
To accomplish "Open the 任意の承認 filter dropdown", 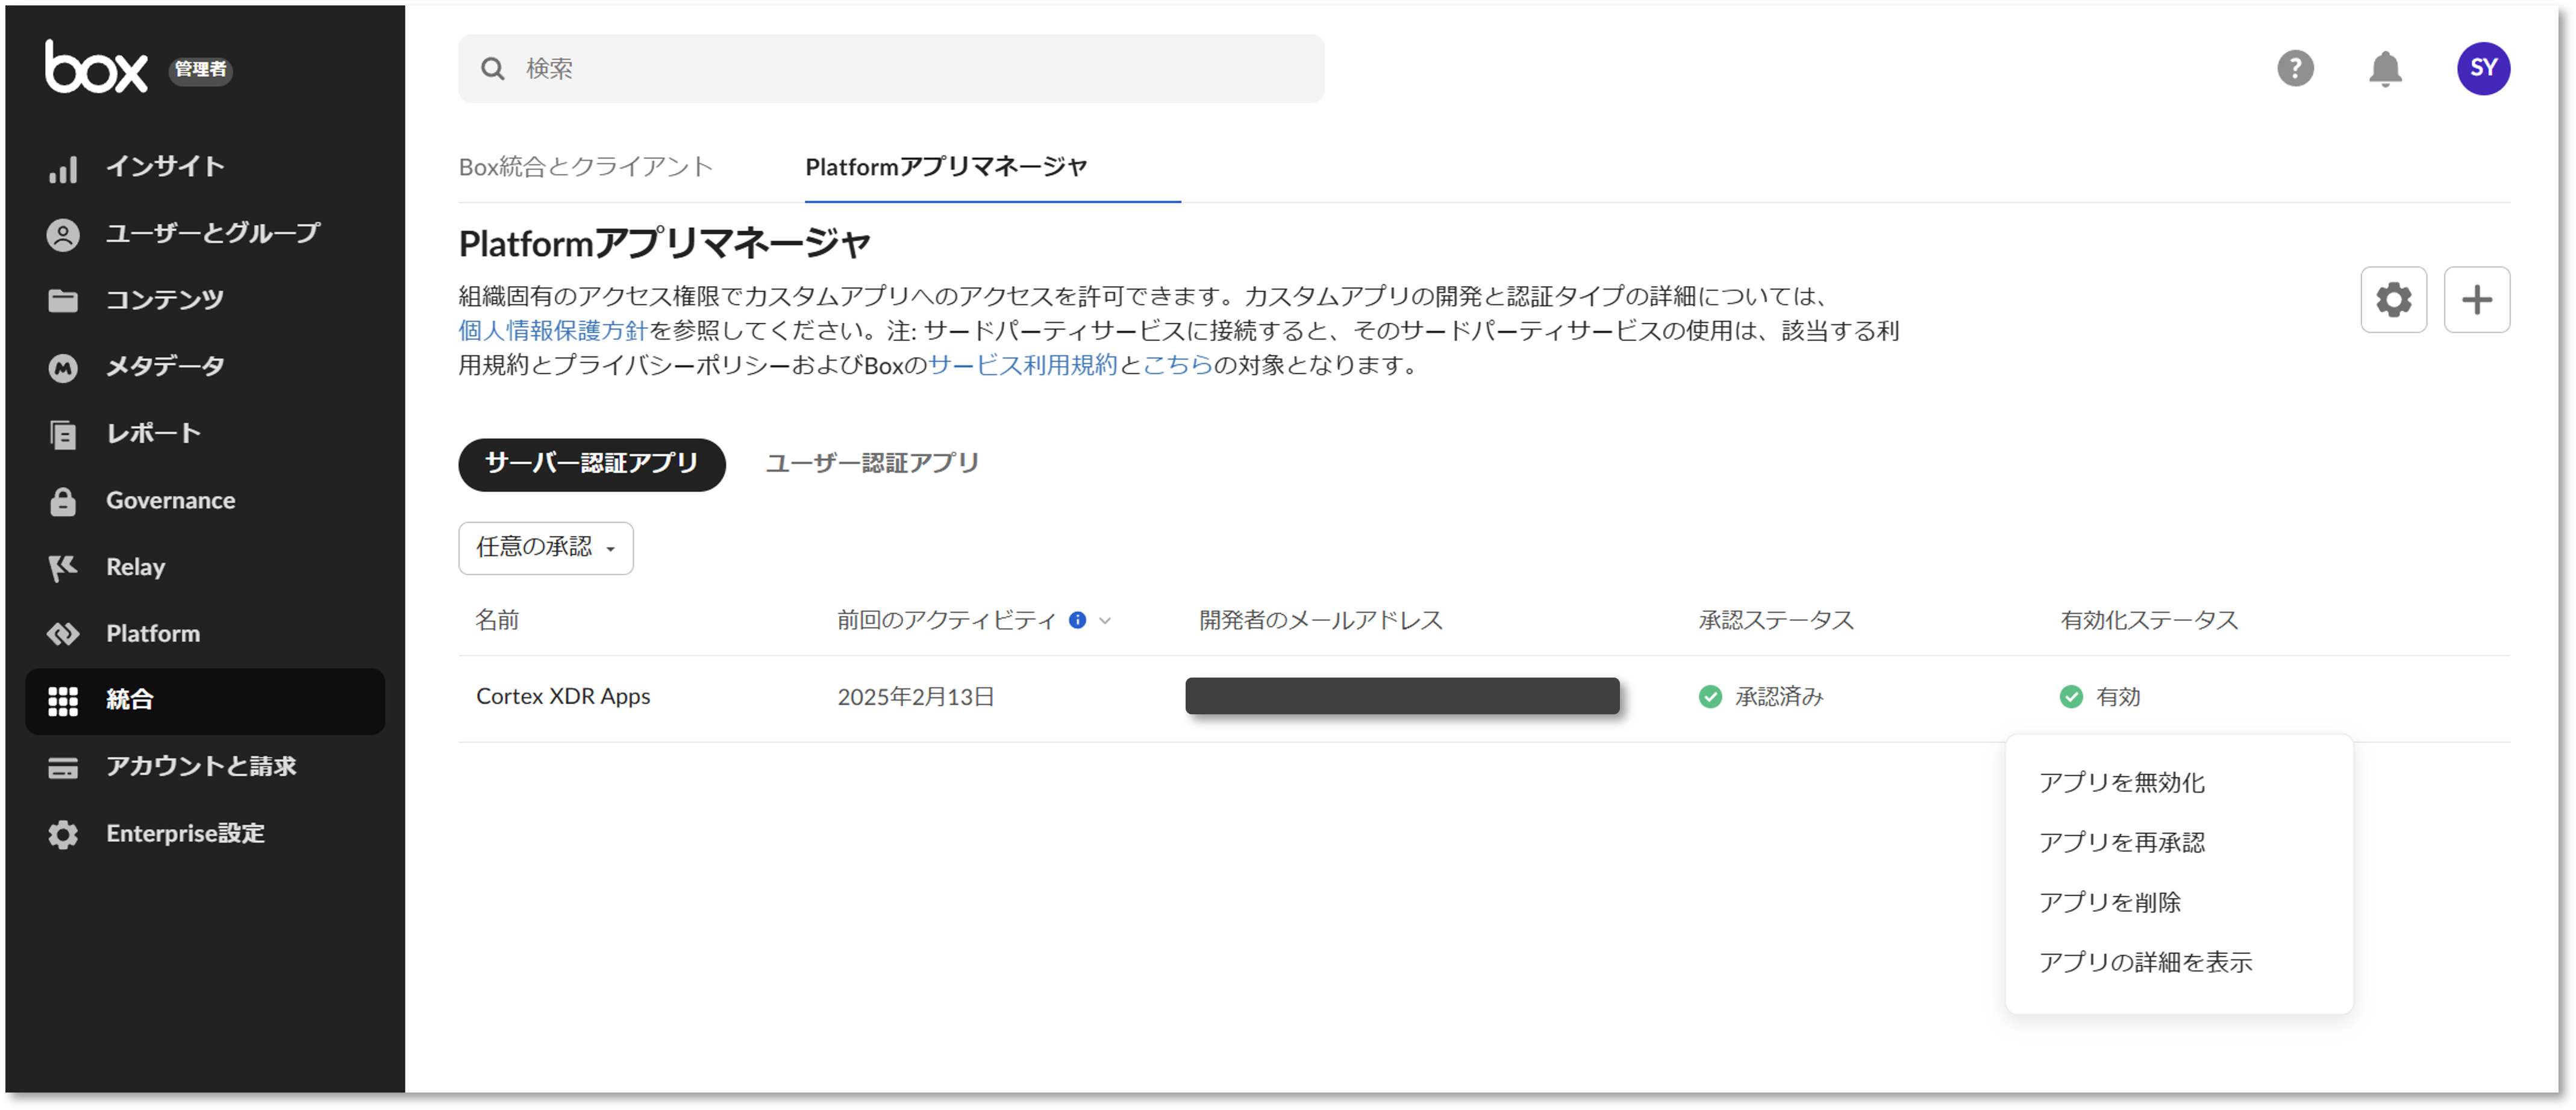I will coord(546,547).
